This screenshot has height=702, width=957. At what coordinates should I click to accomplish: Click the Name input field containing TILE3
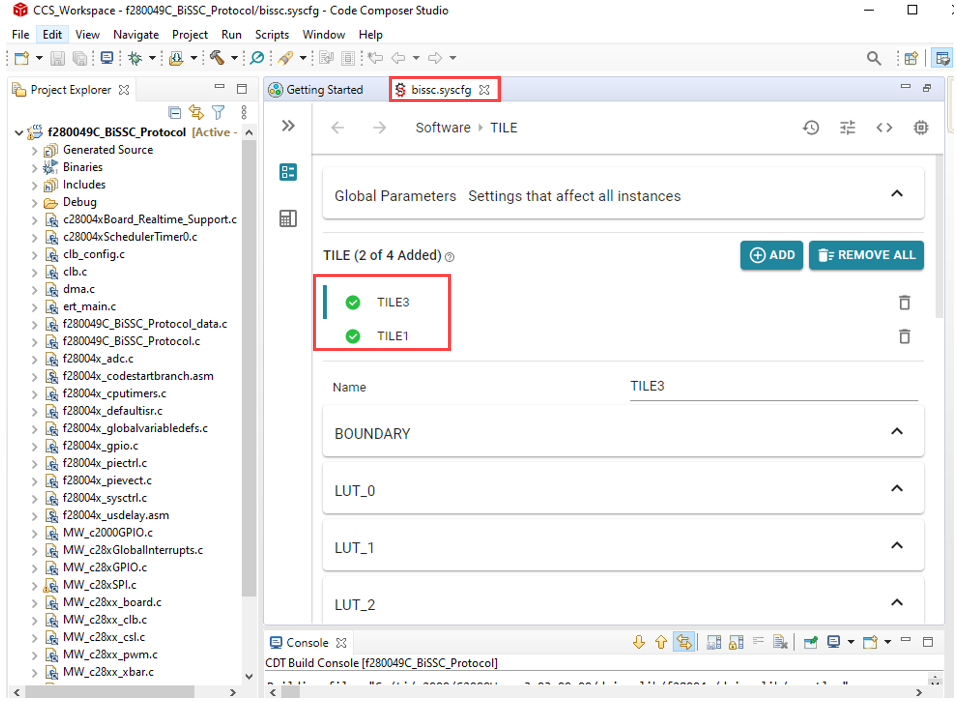(x=773, y=387)
